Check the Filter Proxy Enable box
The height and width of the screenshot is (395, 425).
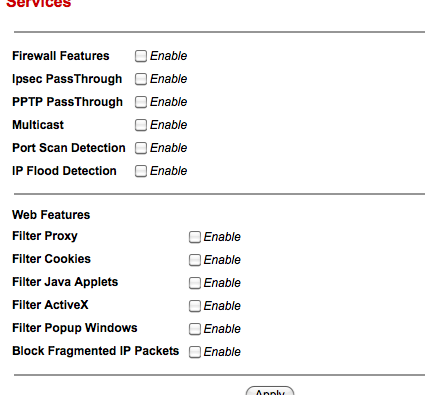(195, 237)
